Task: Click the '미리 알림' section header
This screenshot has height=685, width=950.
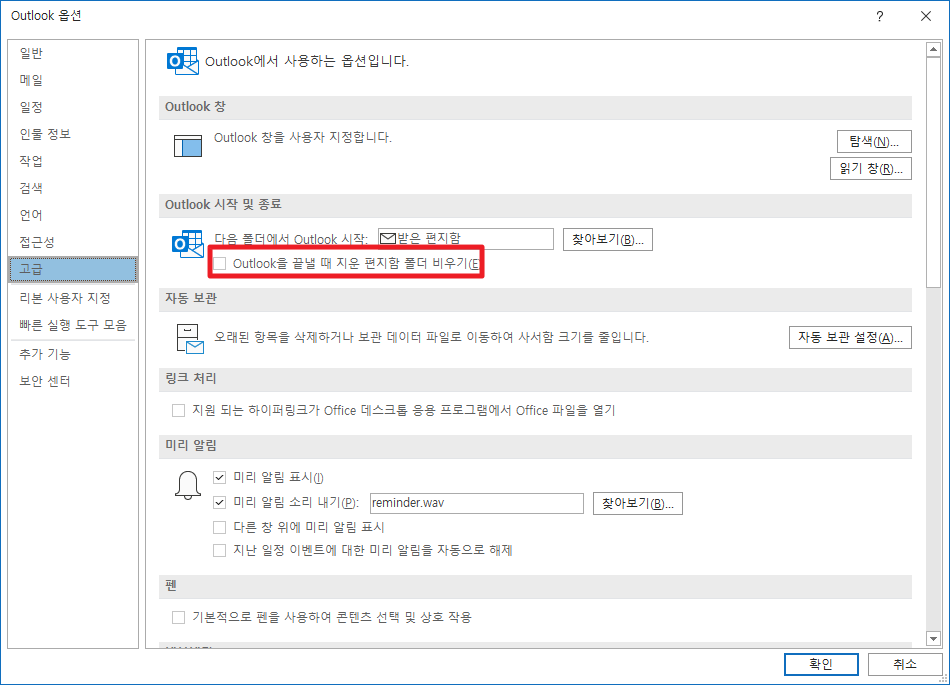Action: click(535, 446)
